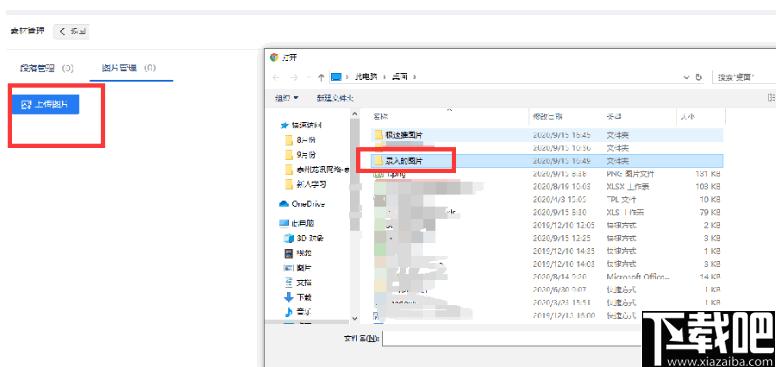Screen dimensions: 777x367
Task: Select the row typed PNG 图片文件
Action: click(548, 174)
